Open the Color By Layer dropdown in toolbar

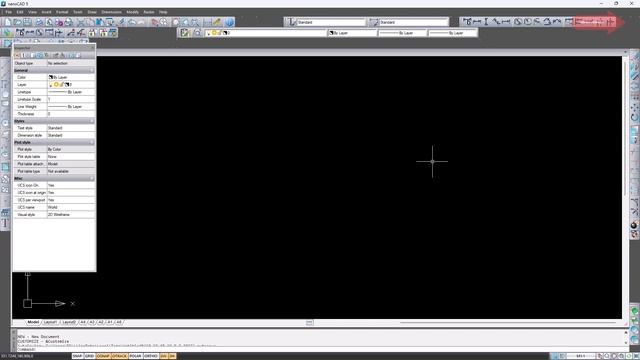[x=353, y=33]
